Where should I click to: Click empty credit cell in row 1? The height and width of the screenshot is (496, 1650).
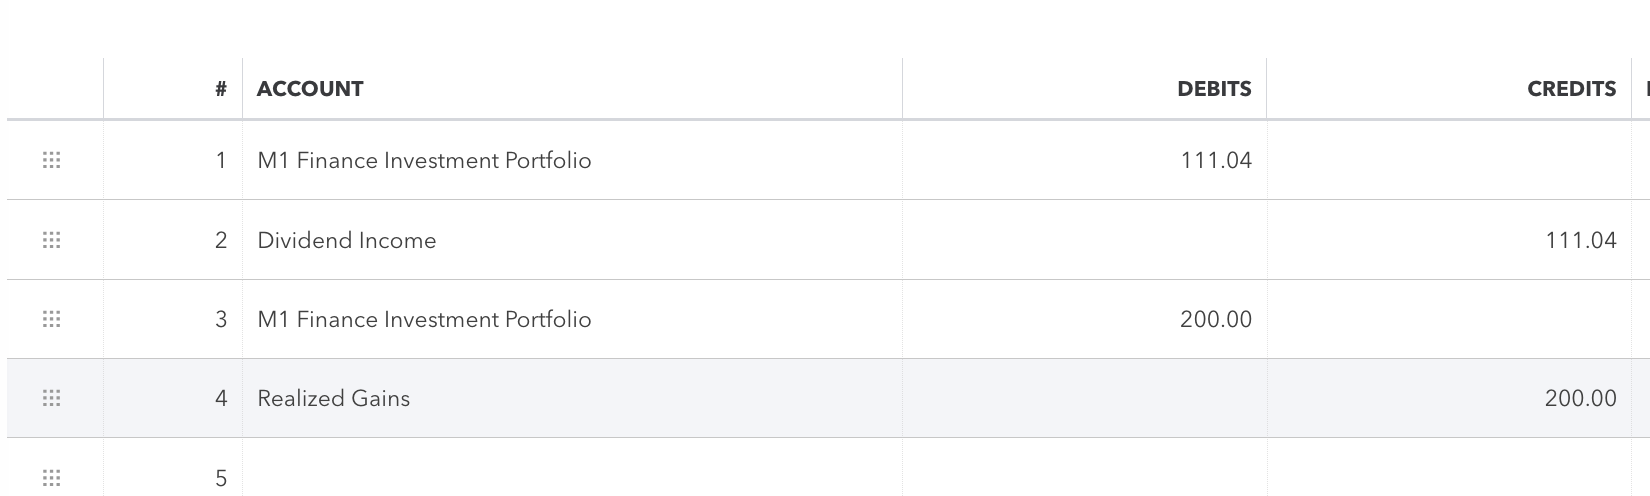(1448, 160)
